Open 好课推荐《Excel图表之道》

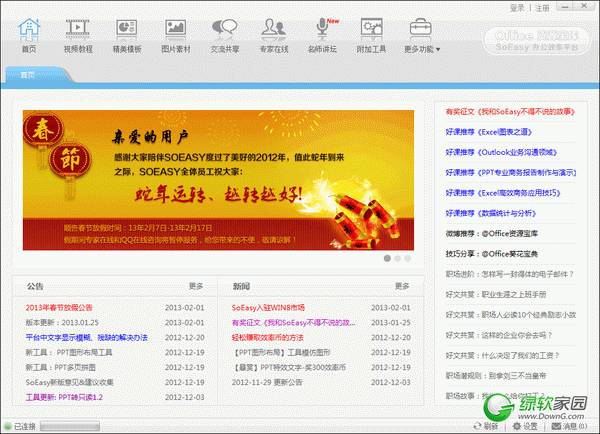pos(489,132)
